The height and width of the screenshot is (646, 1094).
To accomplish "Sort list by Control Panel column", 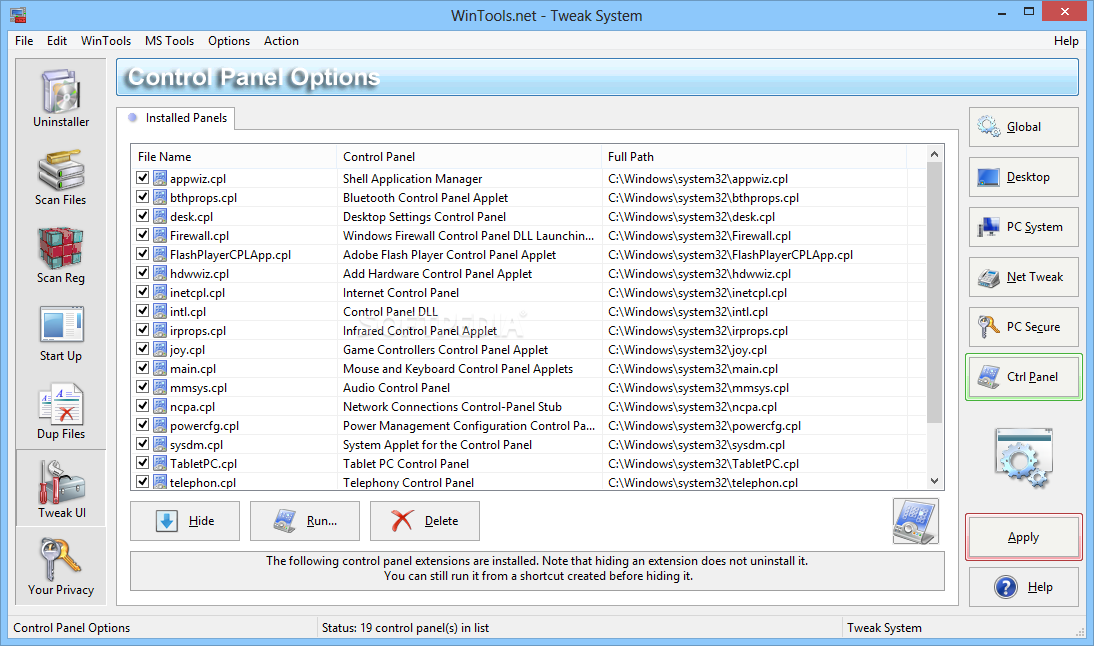I will (x=469, y=157).
